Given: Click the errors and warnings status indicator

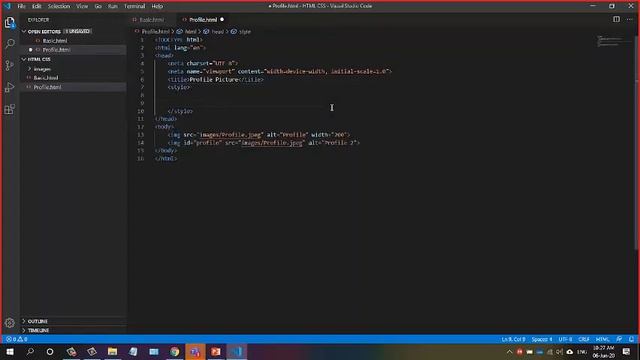Looking at the screenshot, I should [x=16, y=339].
